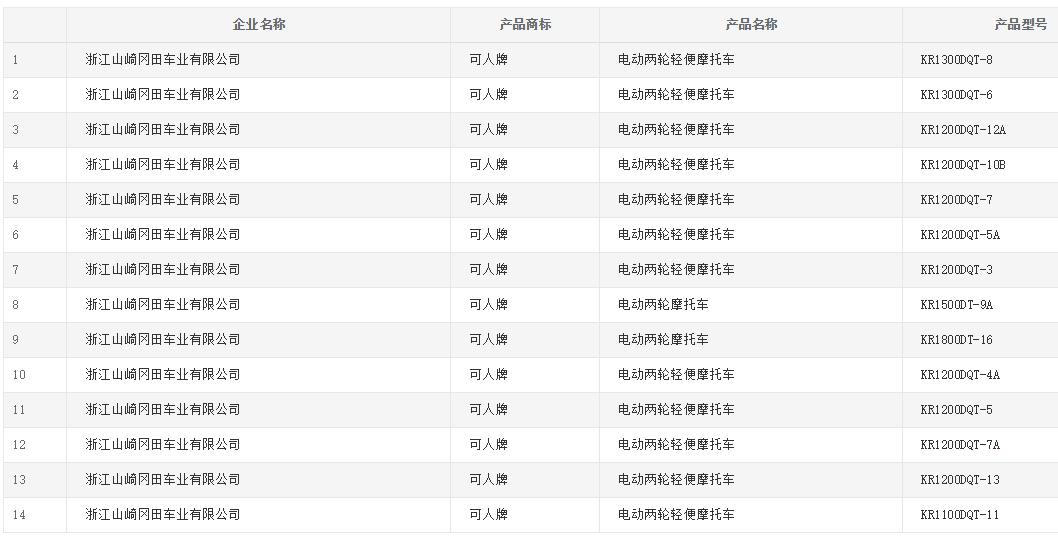Select 可人牌 trademark in row 13
The height and width of the screenshot is (553, 1058).
pos(489,481)
